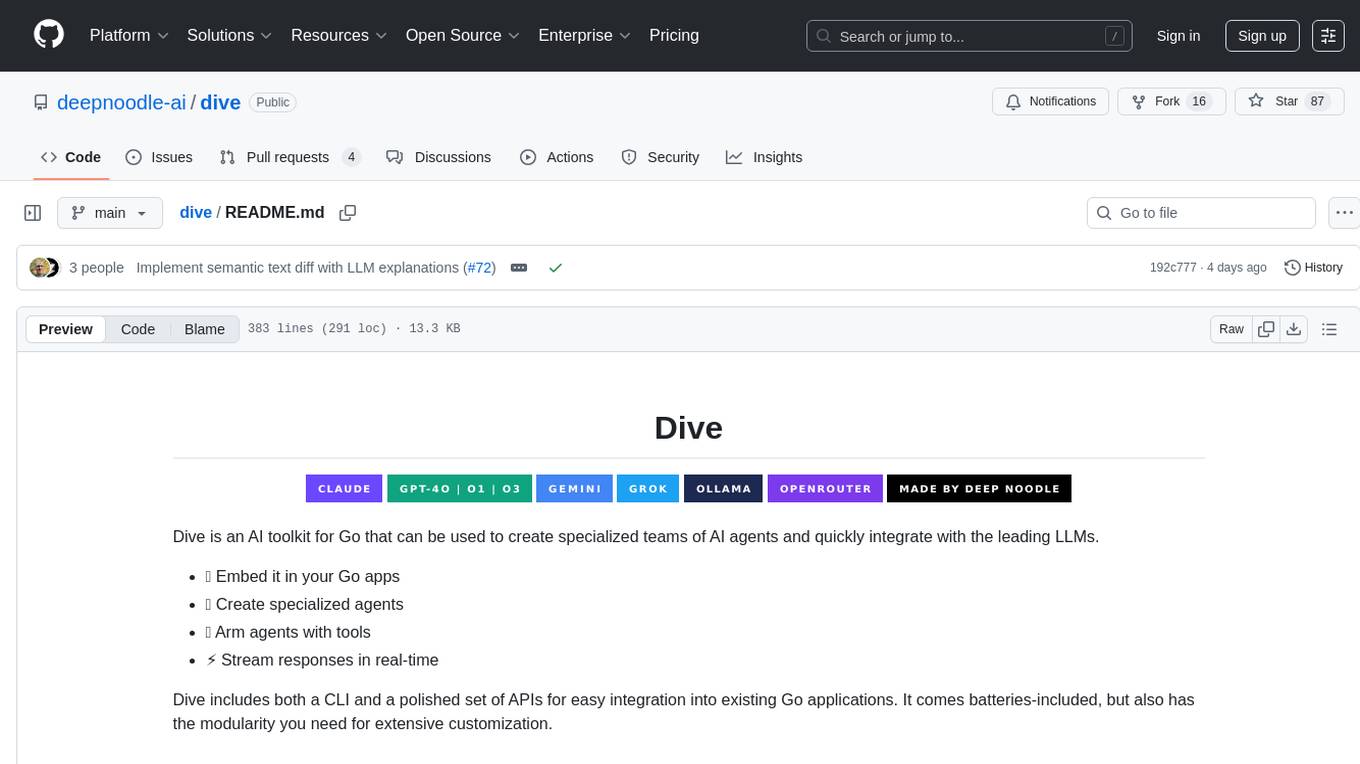Open the deepnoodle-ai owner link
1360x764 pixels.
point(122,102)
